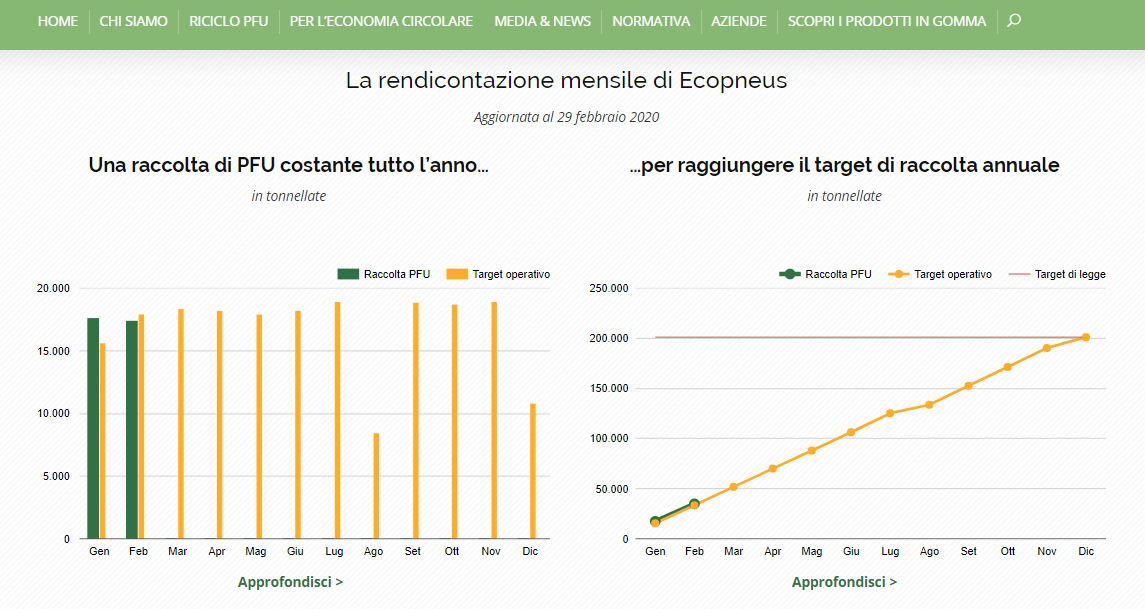
Task: Select the orange Set target bar
Action: click(416, 421)
